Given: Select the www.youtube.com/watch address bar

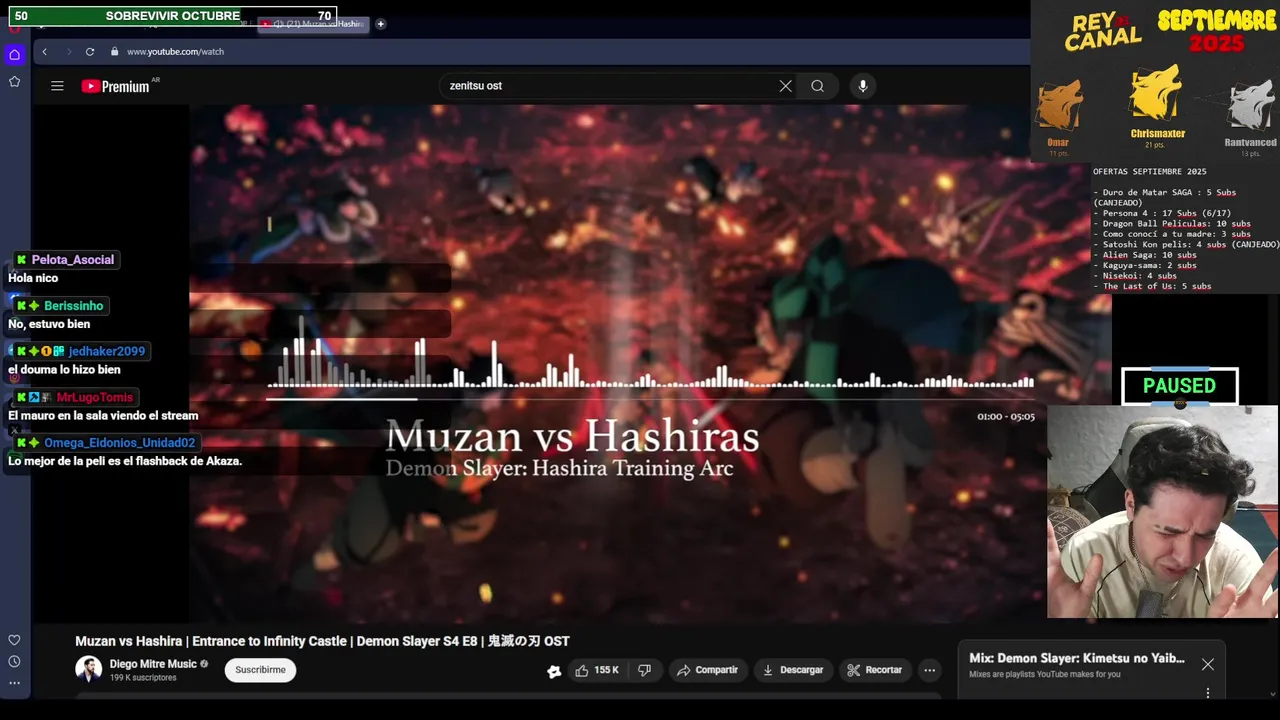Looking at the screenshot, I should click(175, 51).
